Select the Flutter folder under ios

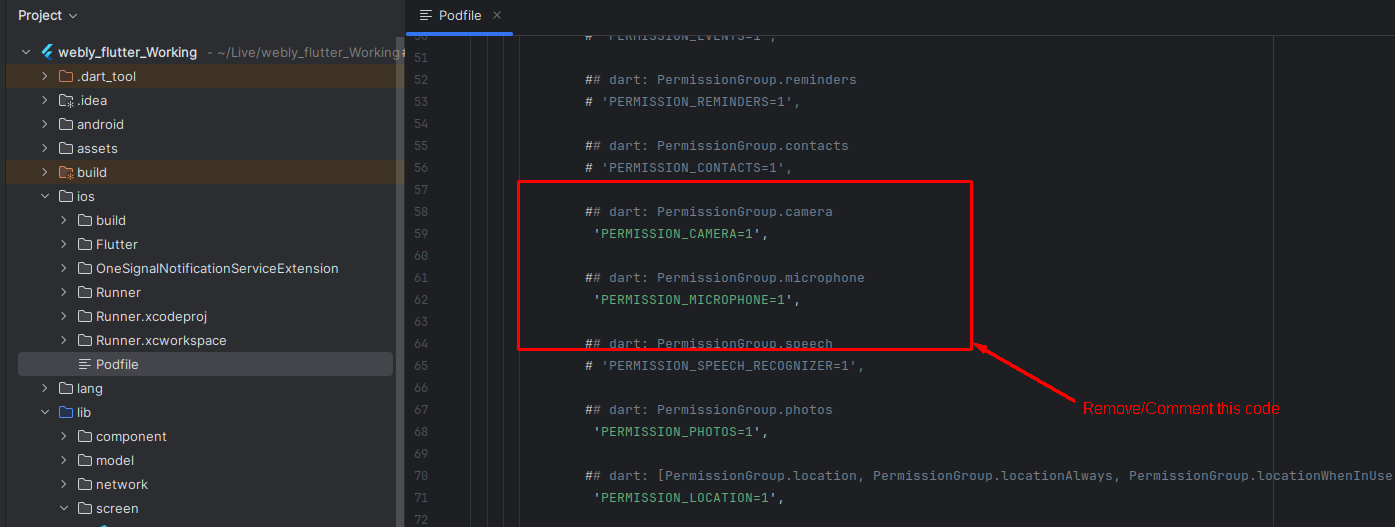click(x=117, y=245)
